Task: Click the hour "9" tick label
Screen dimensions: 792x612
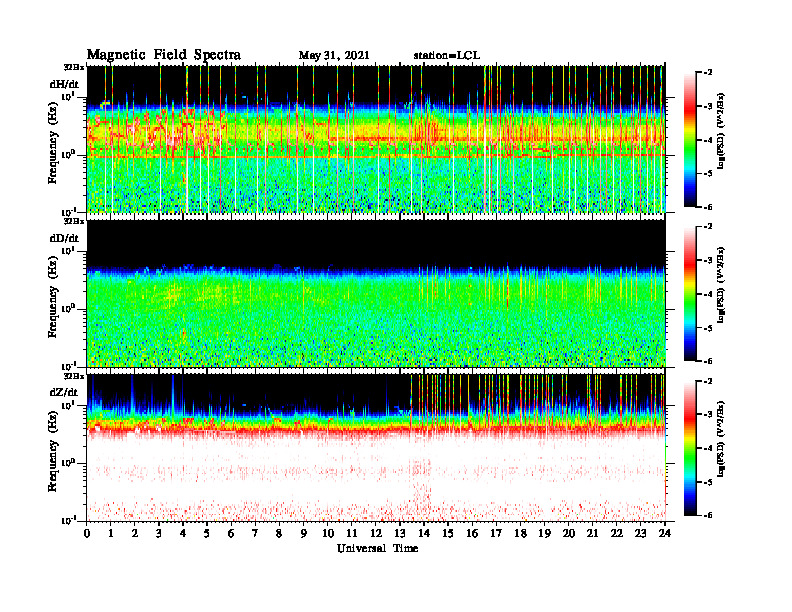Action: [304, 533]
